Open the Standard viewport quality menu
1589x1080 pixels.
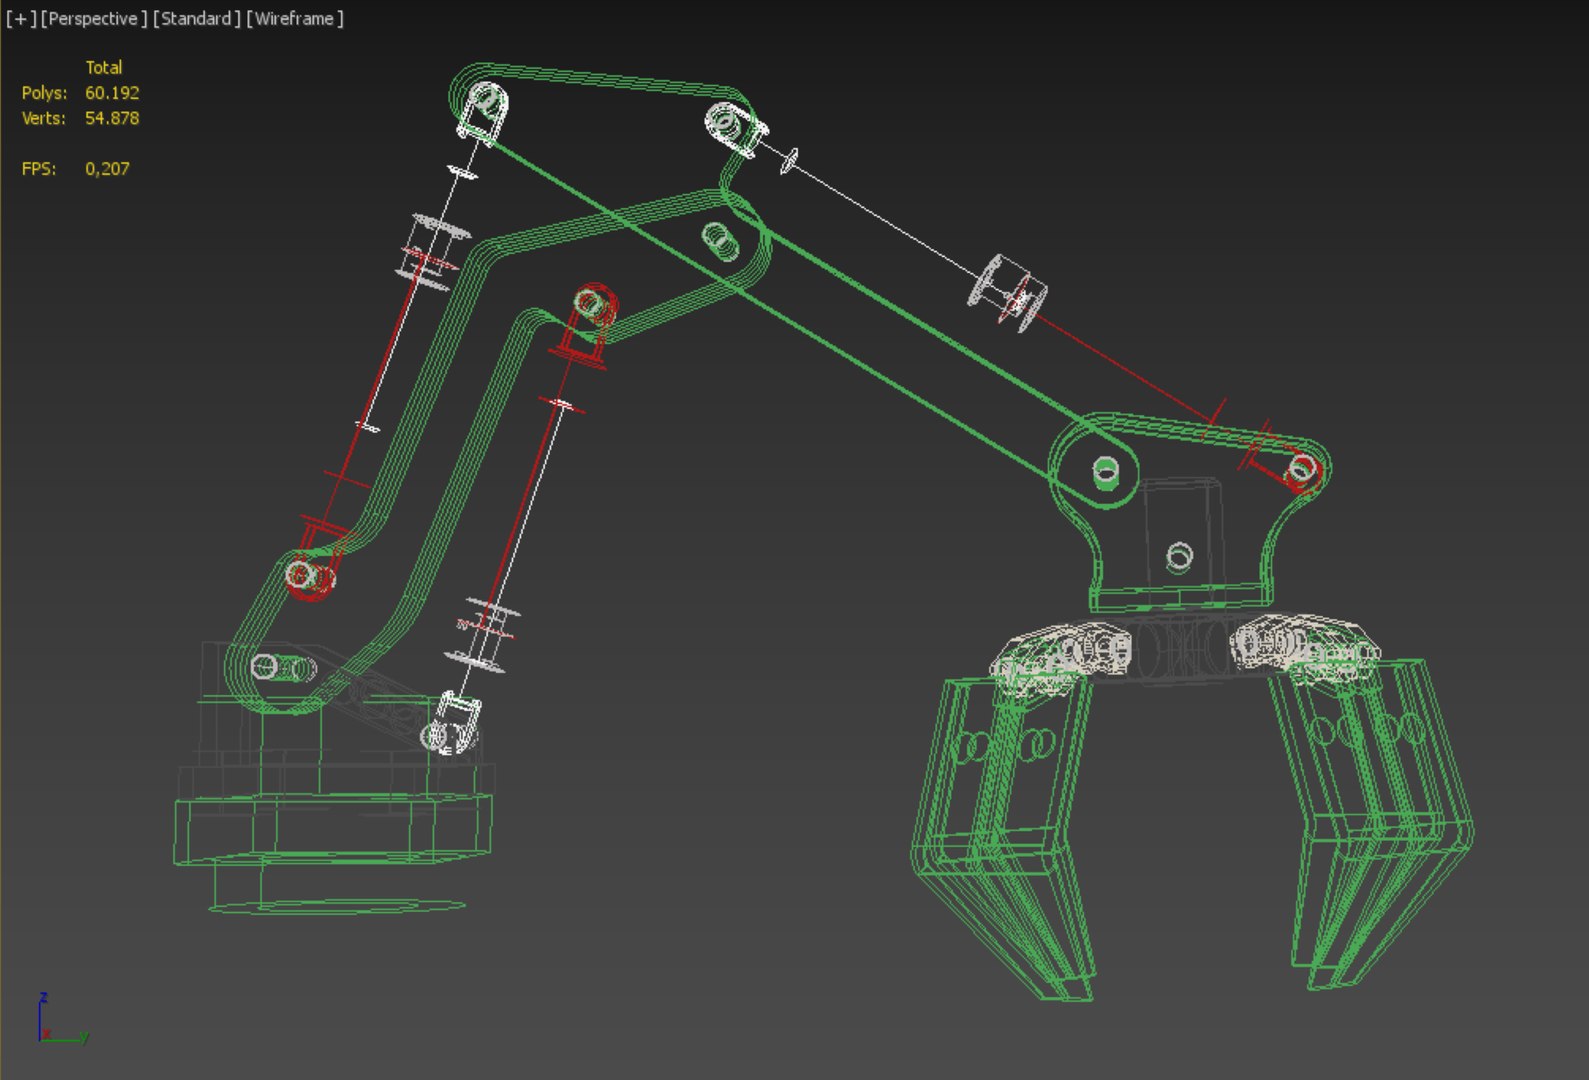pyautogui.click(x=196, y=19)
